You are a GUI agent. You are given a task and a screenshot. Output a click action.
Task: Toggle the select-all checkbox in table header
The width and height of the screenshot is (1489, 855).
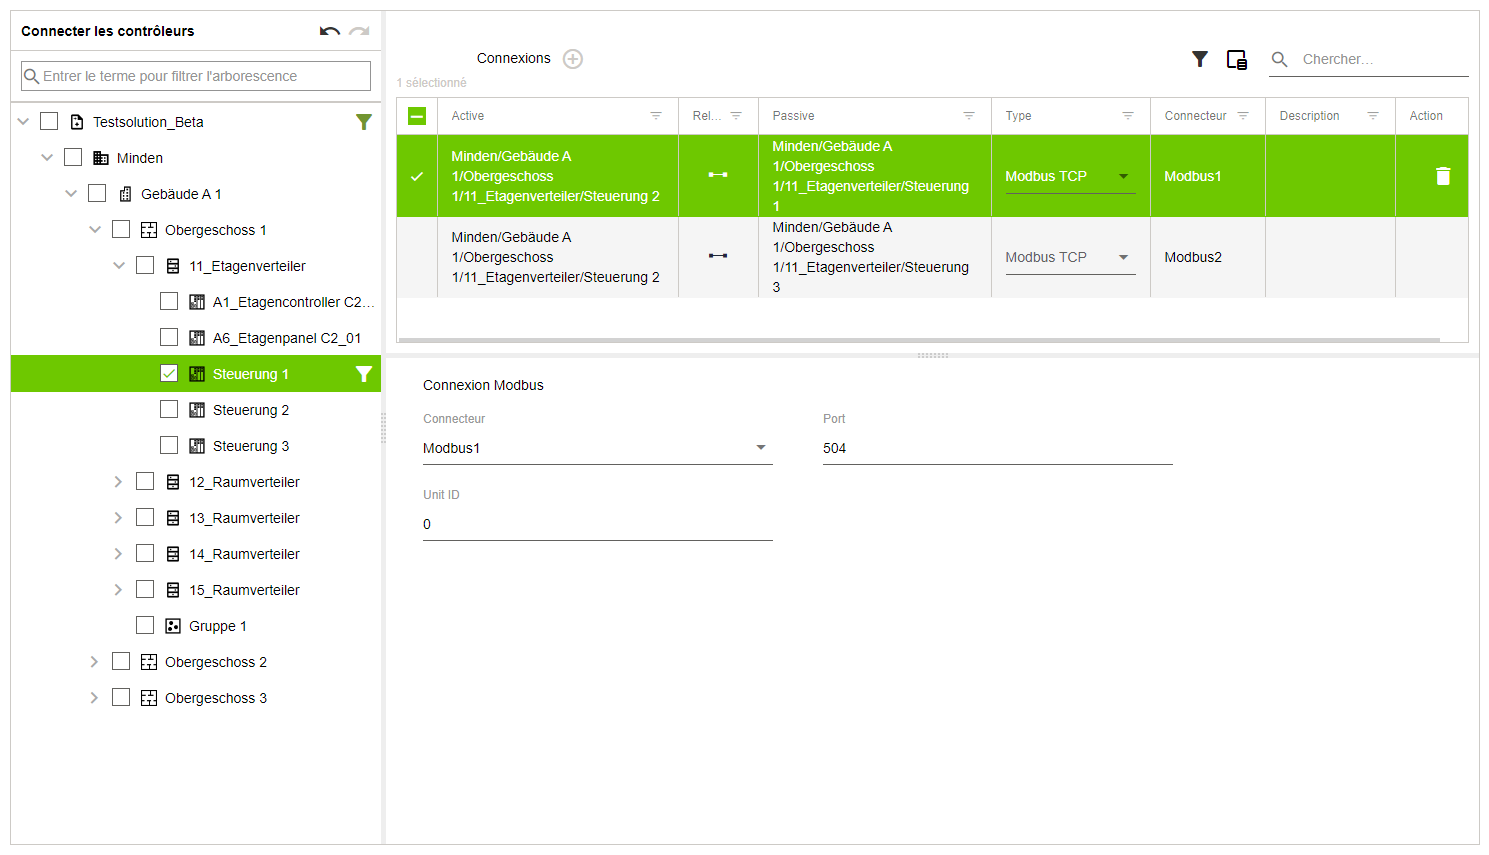(417, 116)
